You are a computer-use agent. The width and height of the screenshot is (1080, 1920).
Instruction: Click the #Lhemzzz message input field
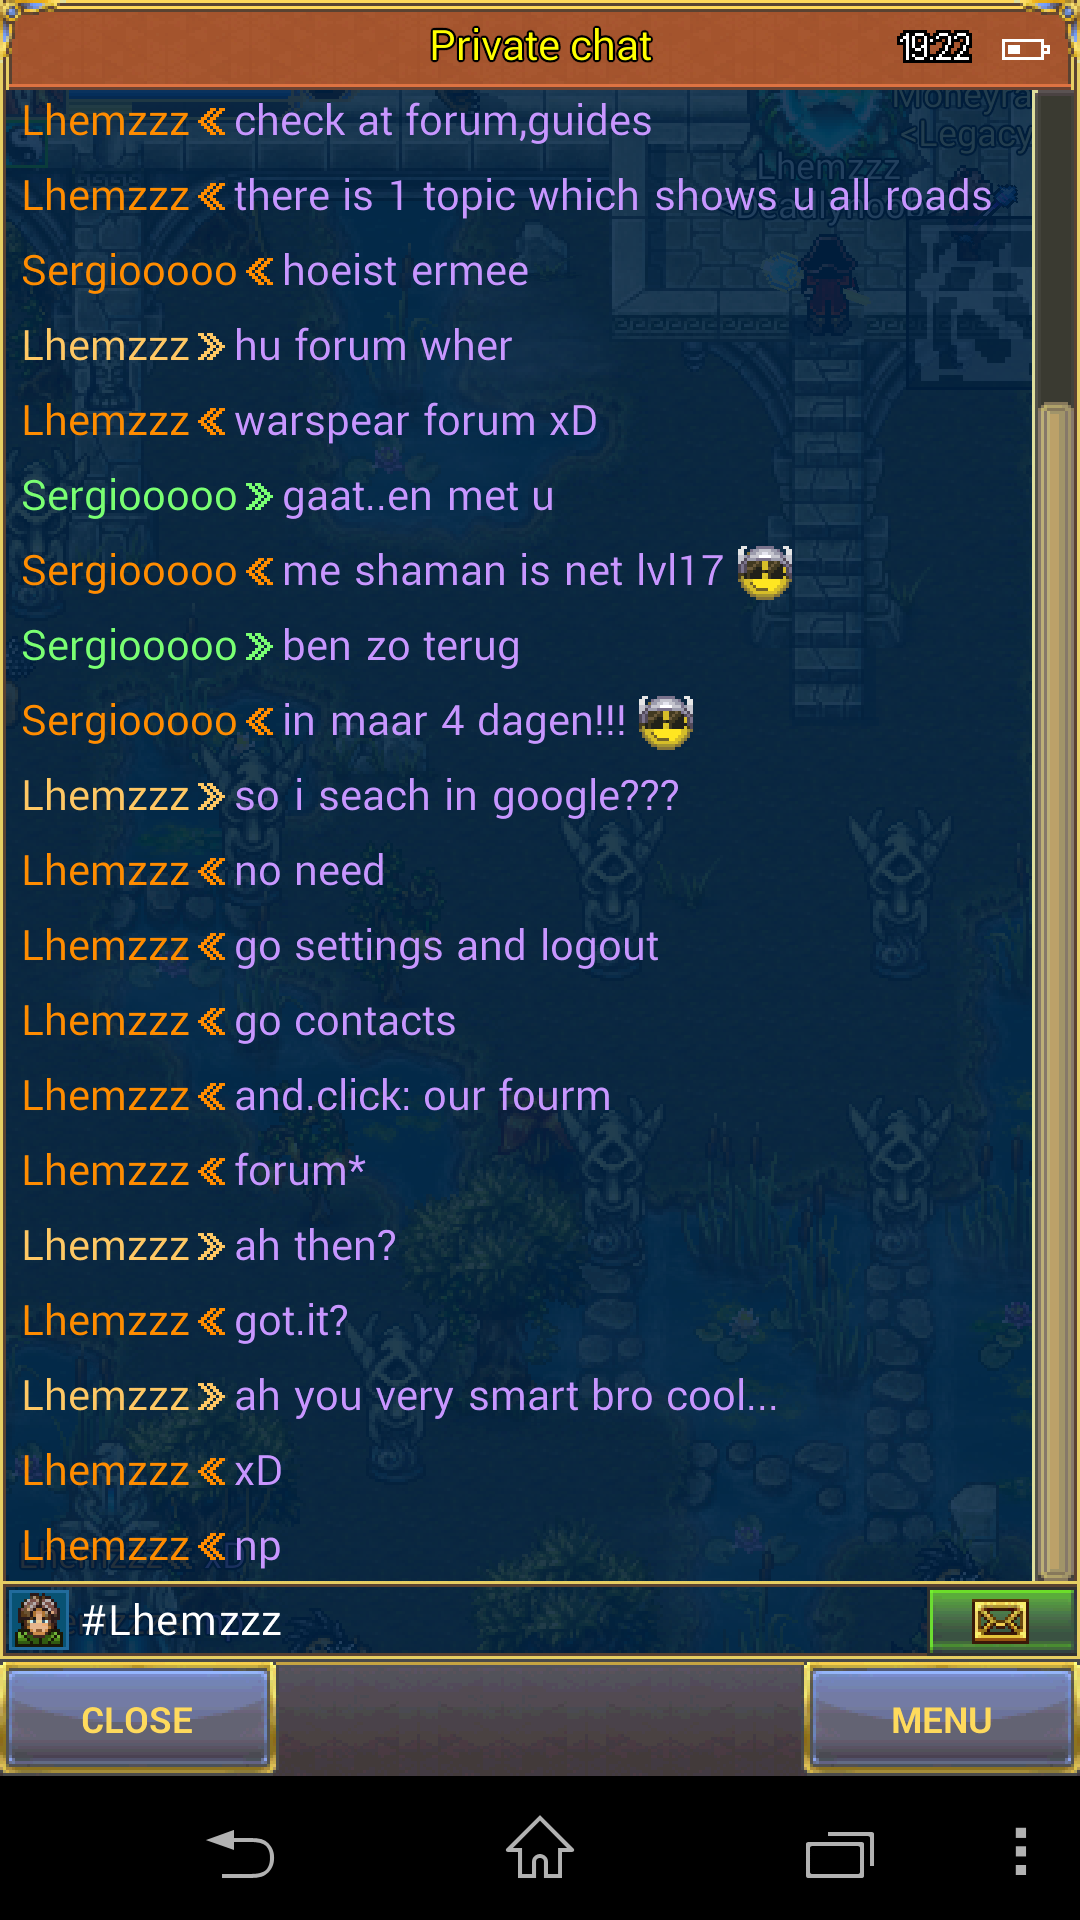tap(498, 1621)
